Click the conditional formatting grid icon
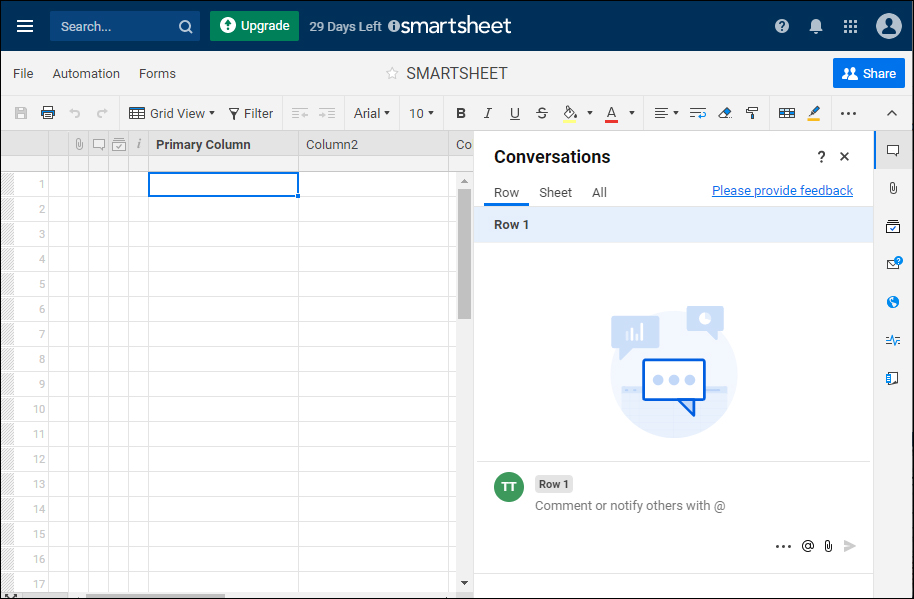Screen dimensions: 914x599 point(786,113)
